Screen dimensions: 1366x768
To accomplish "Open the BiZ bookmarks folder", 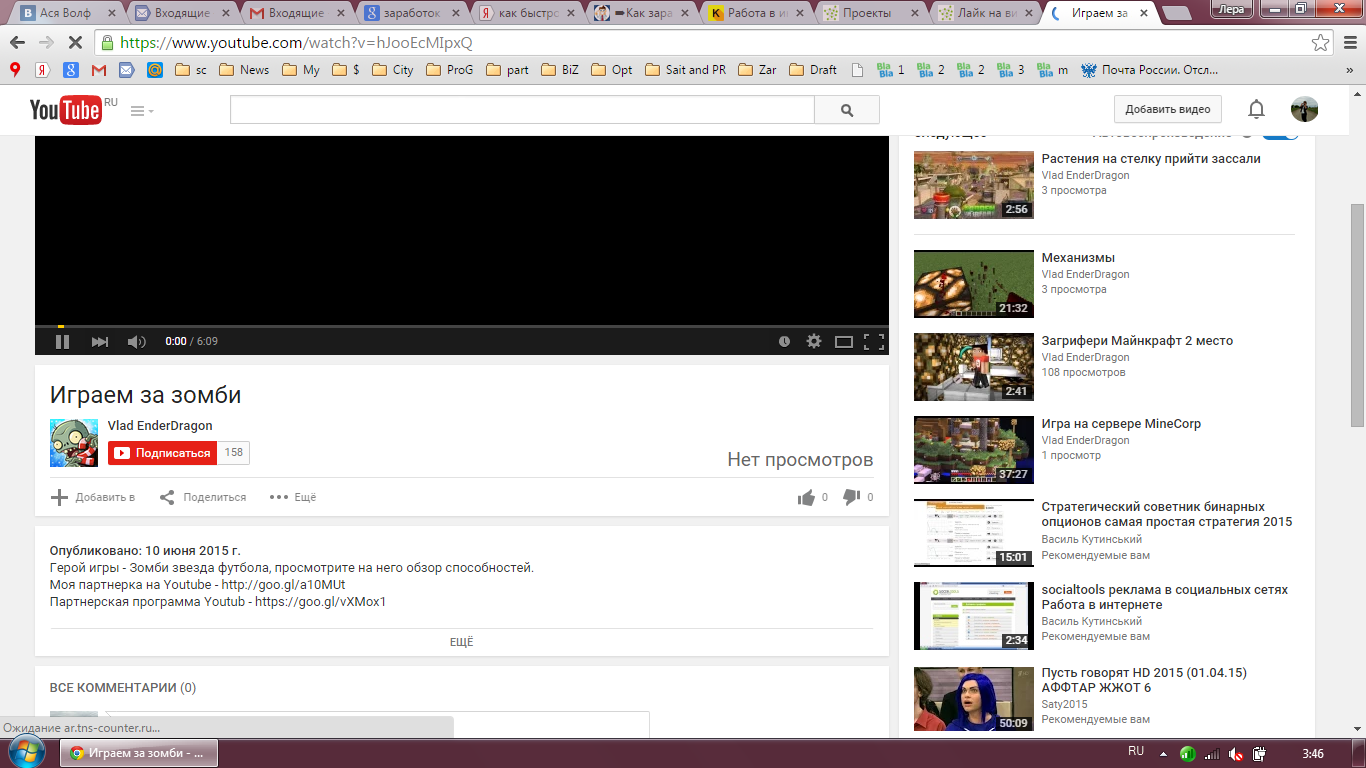I will click(x=559, y=70).
